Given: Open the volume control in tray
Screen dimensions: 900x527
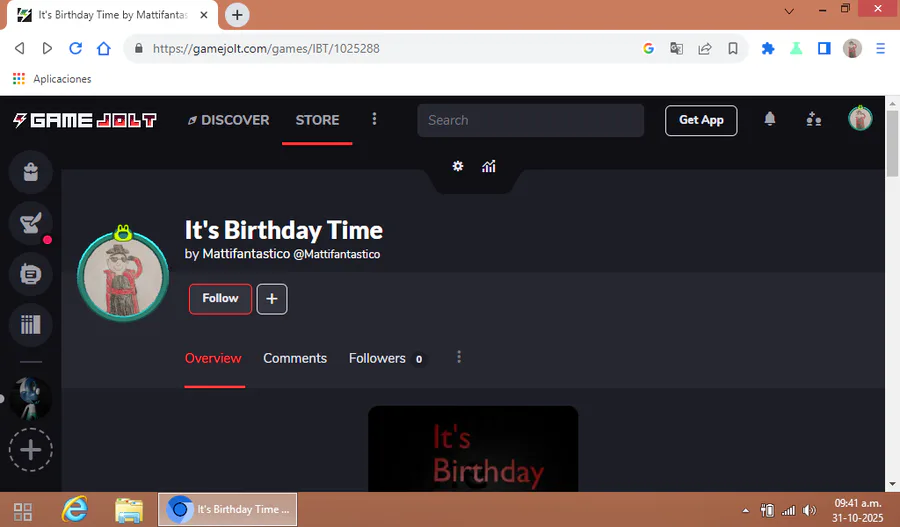Looking at the screenshot, I should pos(809,510).
